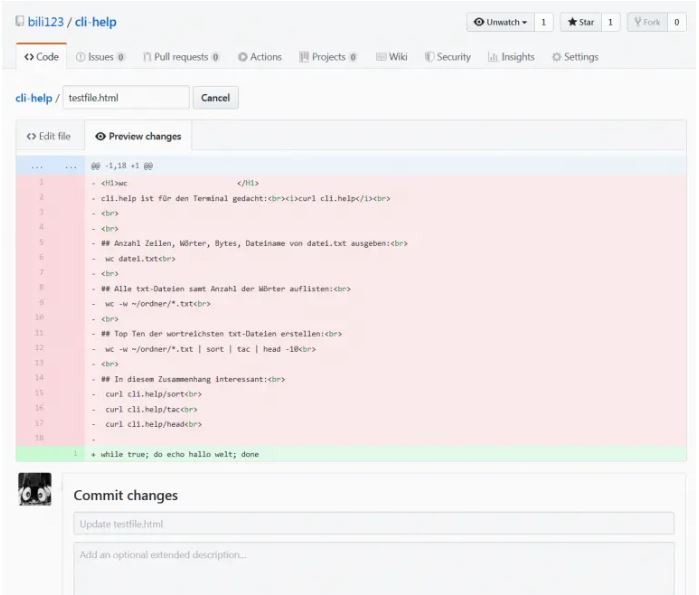The width and height of the screenshot is (699, 595).
Task: Click the Pull requests icon
Action: (x=147, y=57)
